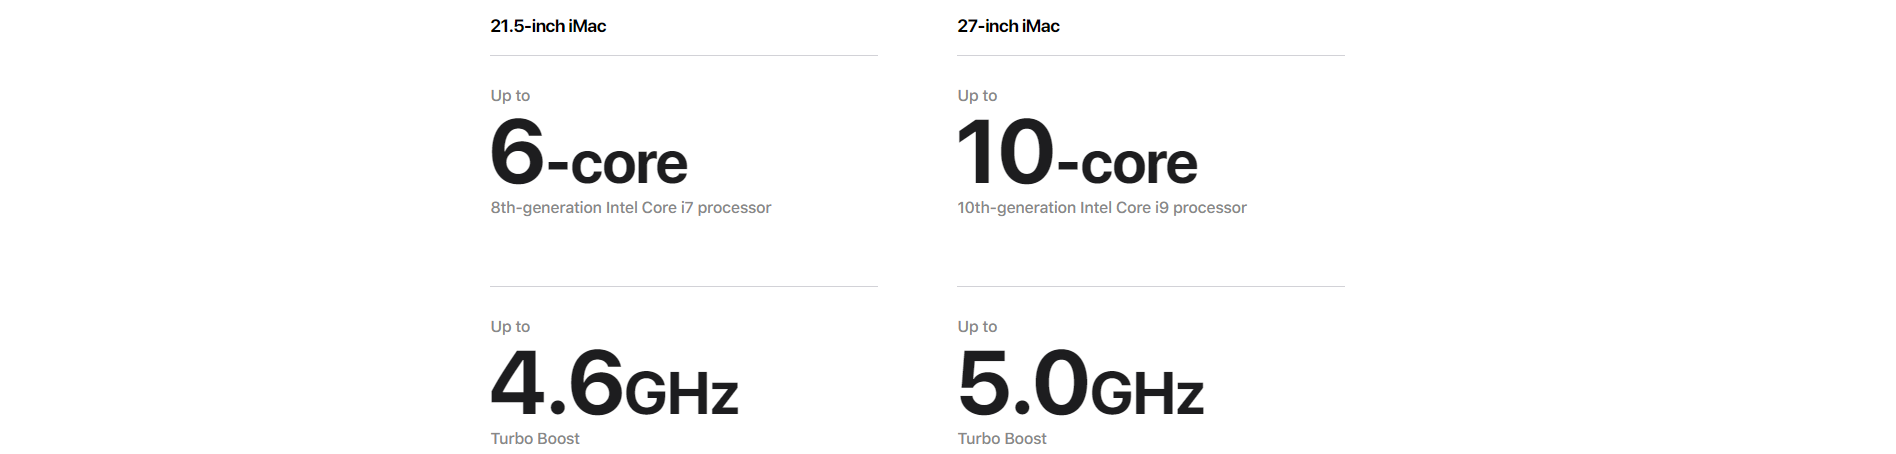This screenshot has width=1896, height=454.
Task: Click Turbo Boost label under 5.0GHz
Action: pyautogui.click(x=1002, y=439)
